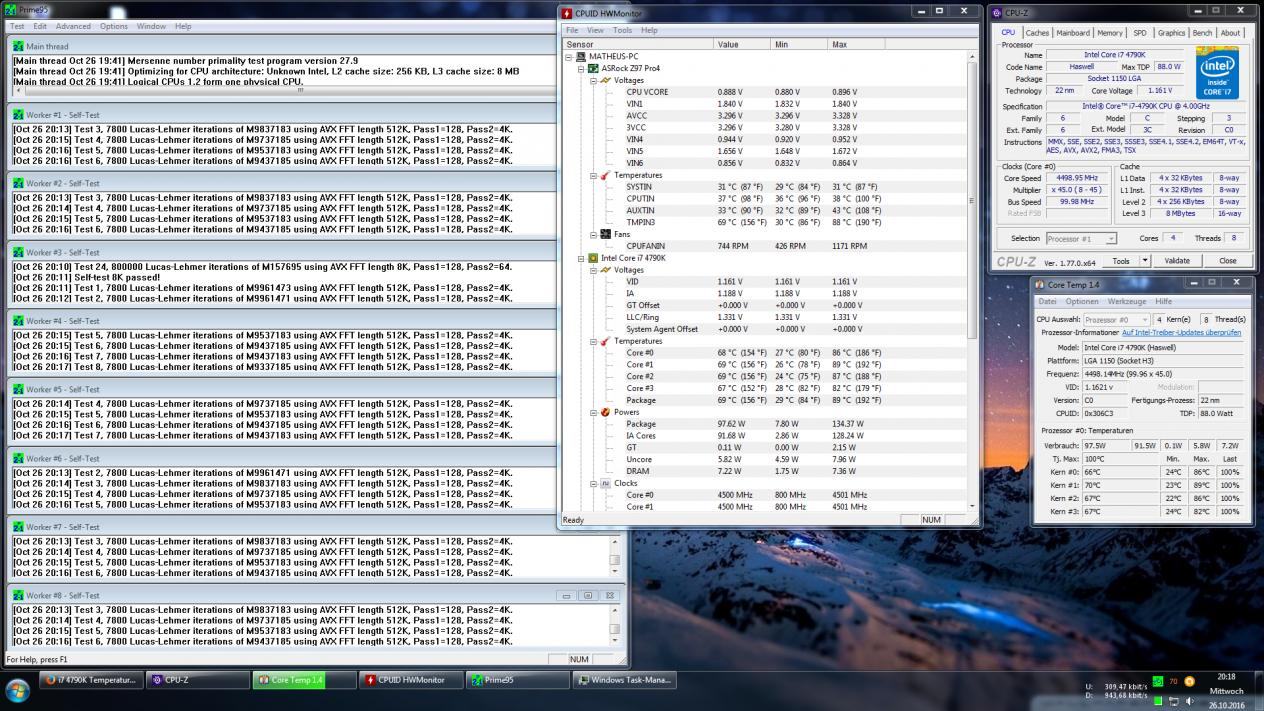1264x711 pixels.
Task: Select the CPU VCORE row in HWMonitor
Action: [766, 92]
